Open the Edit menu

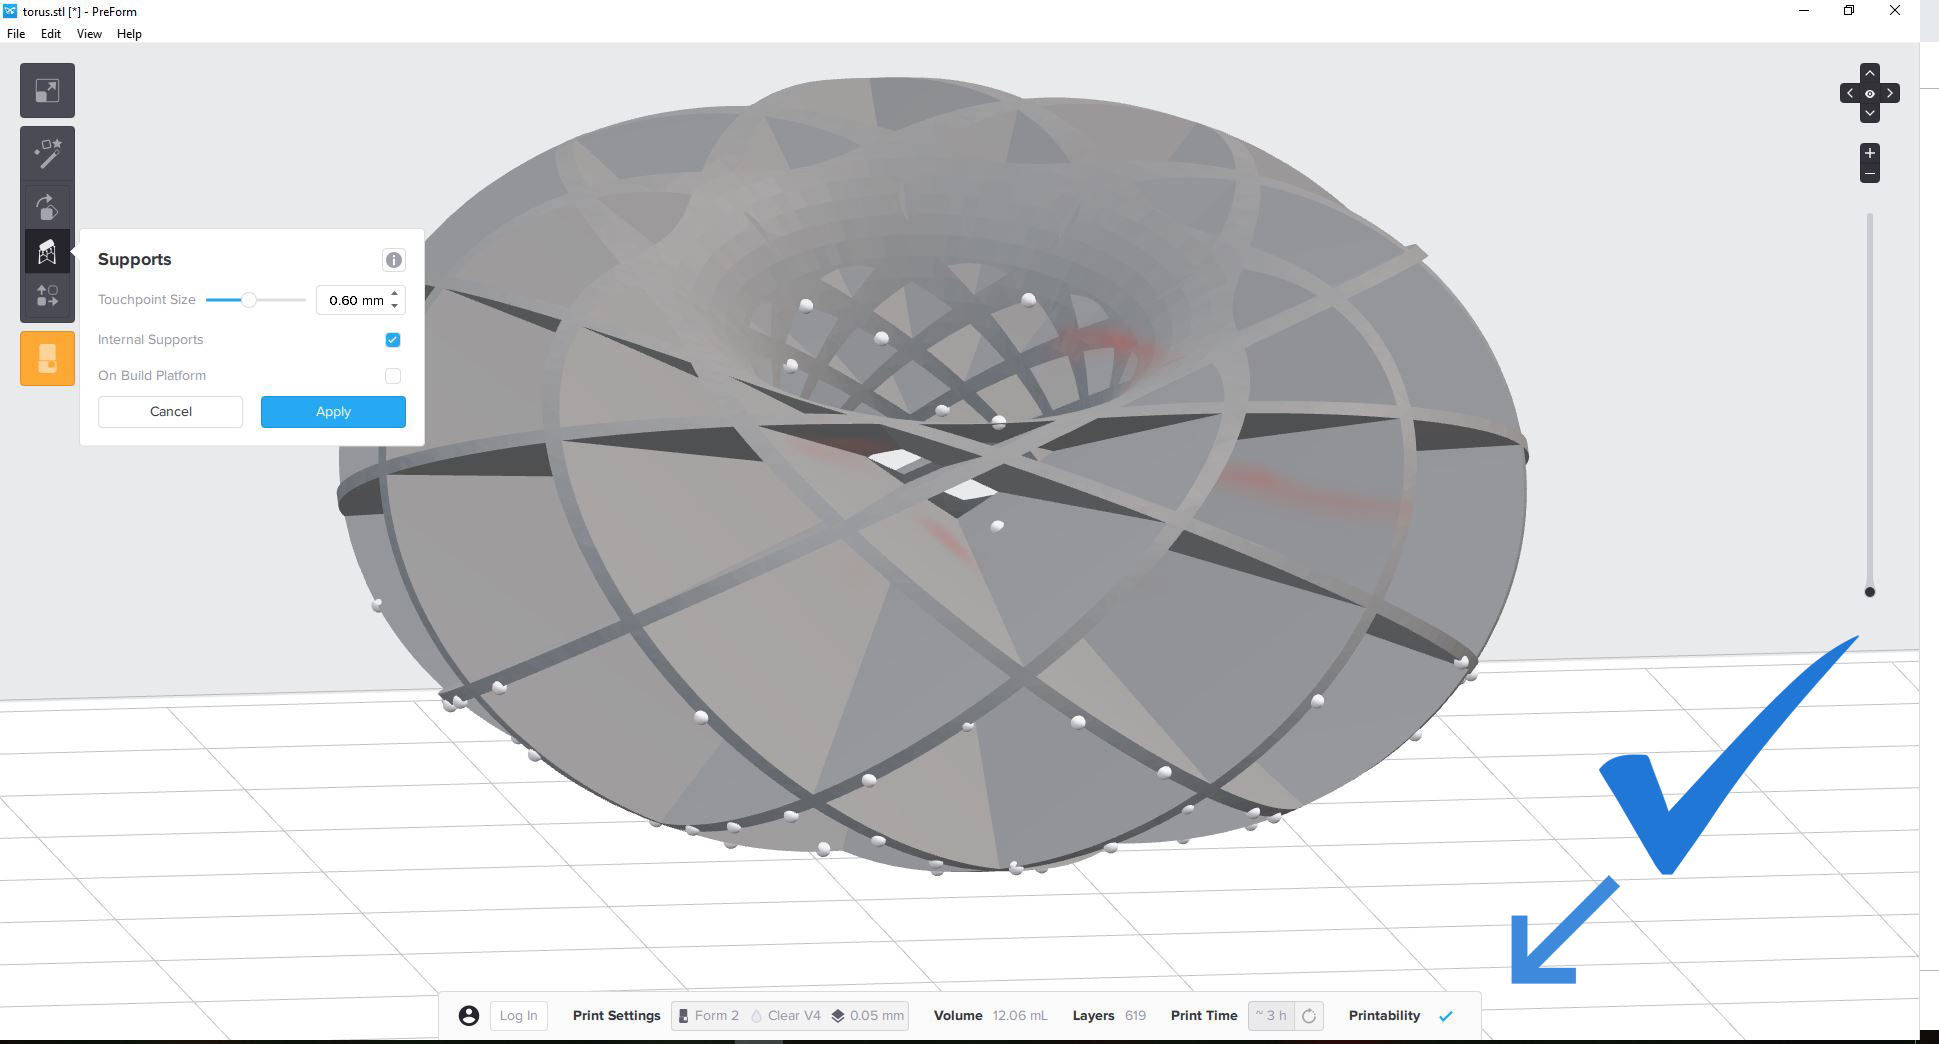(51, 34)
